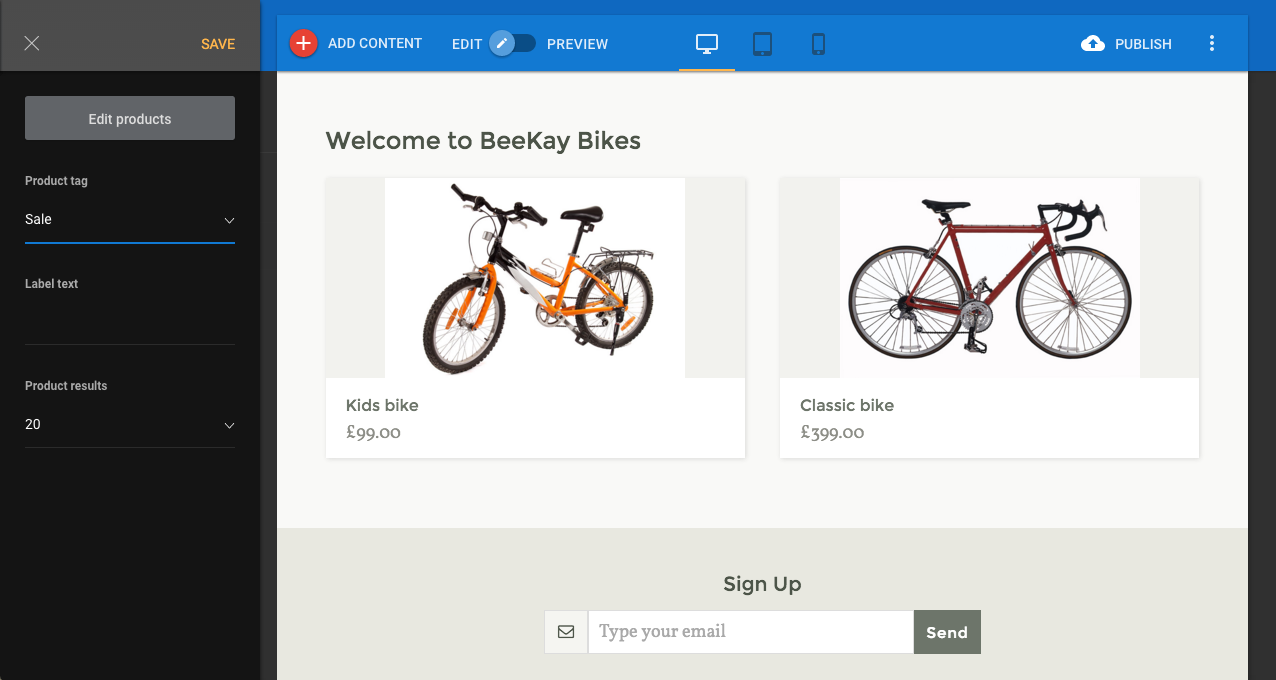Click the ADD CONTENT label
Image resolution: width=1276 pixels, height=680 pixels.
pos(375,43)
